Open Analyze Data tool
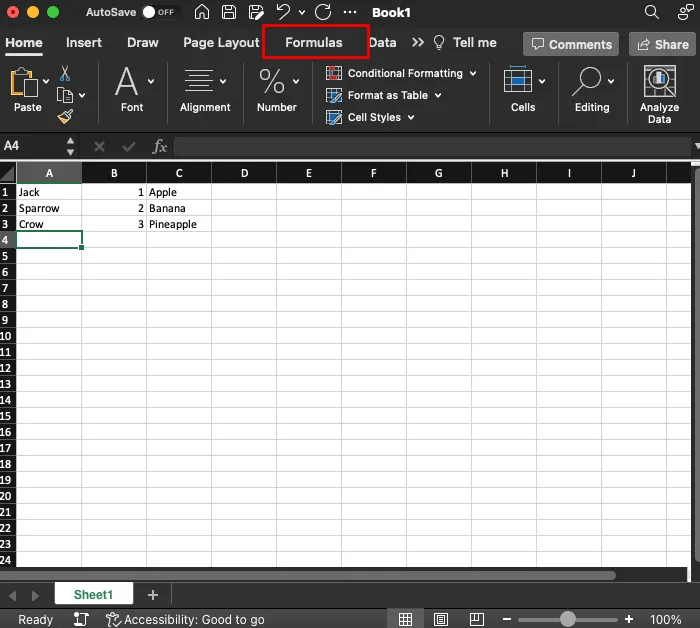 point(659,95)
